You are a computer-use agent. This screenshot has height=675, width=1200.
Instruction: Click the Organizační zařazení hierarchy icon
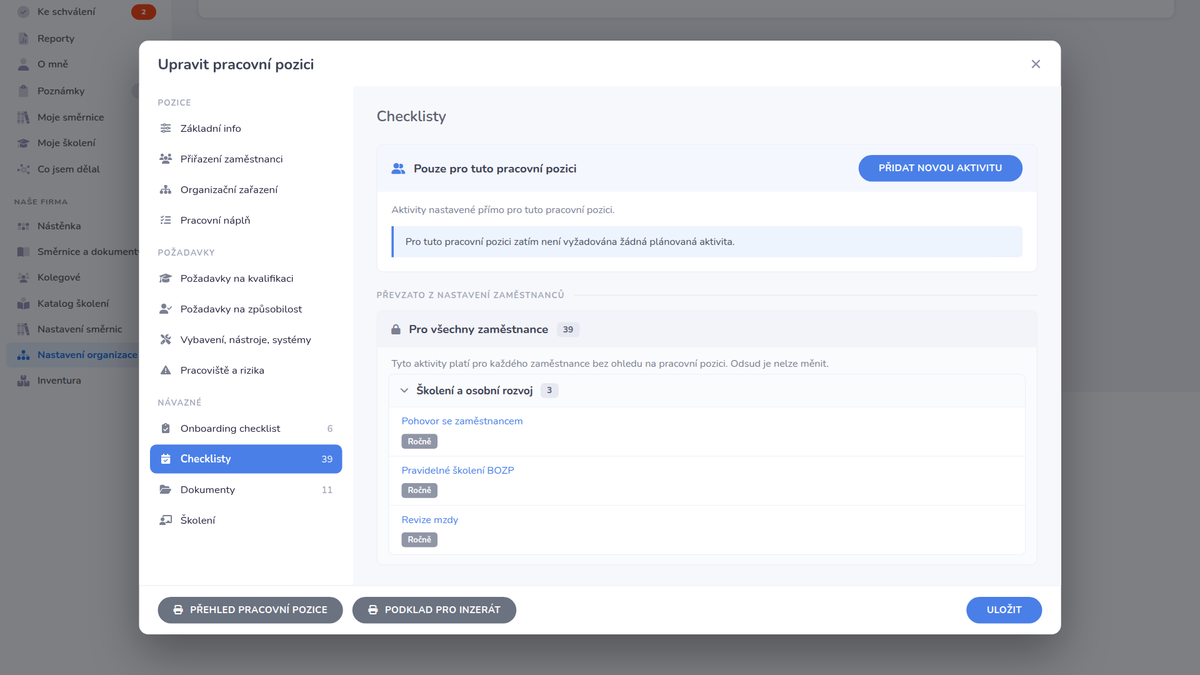point(166,190)
